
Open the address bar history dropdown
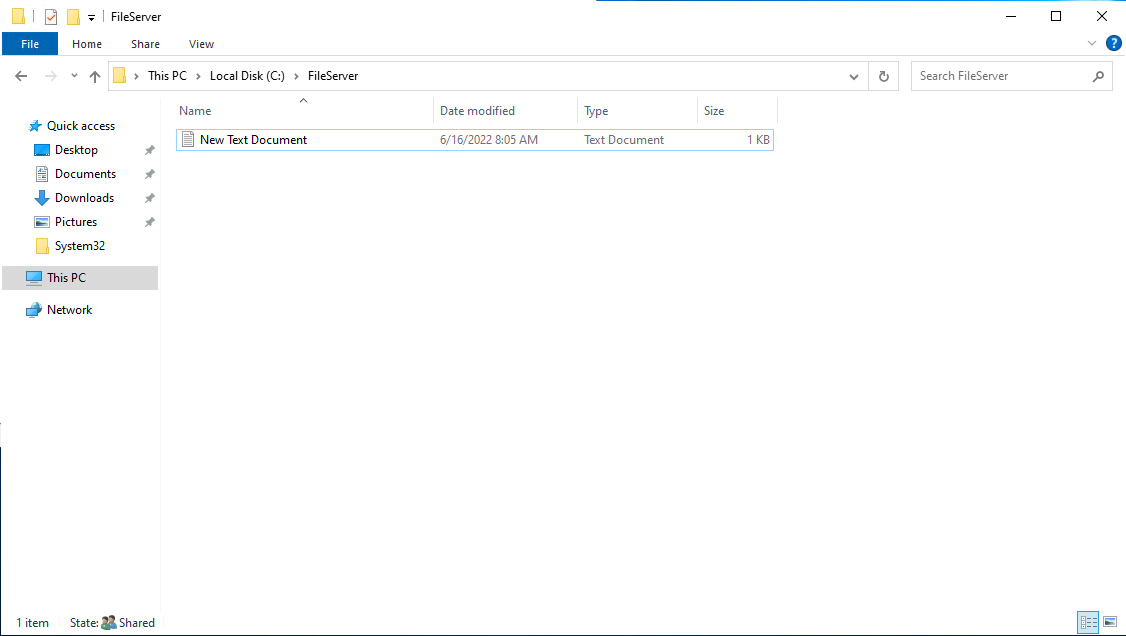click(854, 76)
